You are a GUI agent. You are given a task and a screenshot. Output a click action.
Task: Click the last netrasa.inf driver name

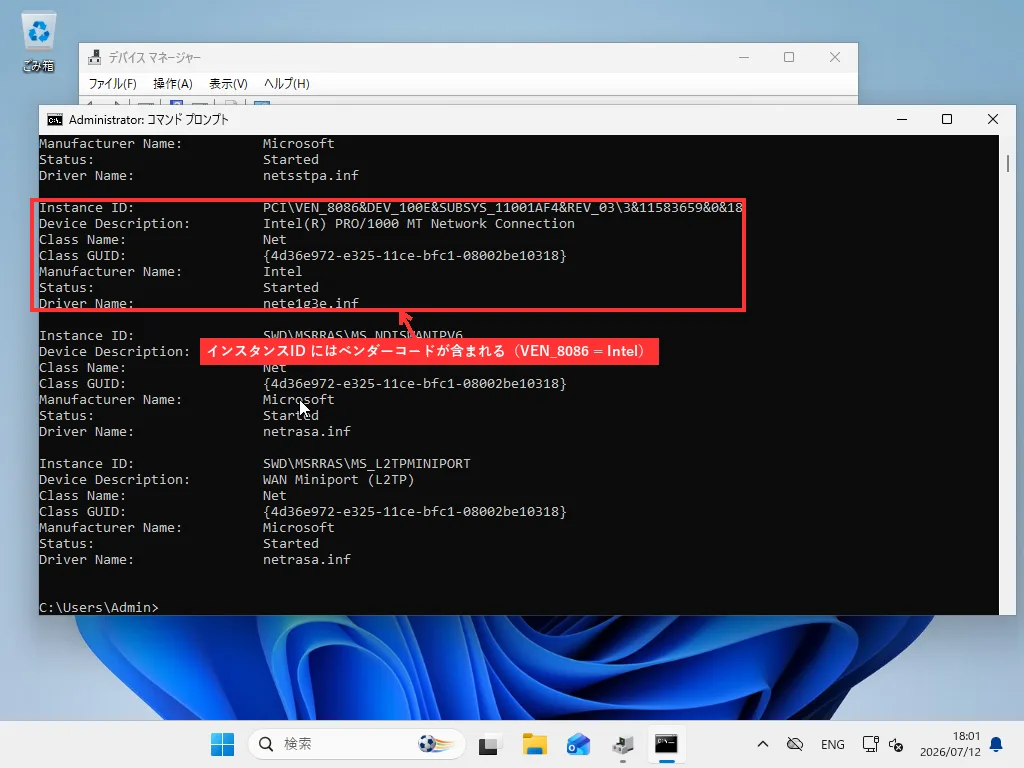(306, 560)
